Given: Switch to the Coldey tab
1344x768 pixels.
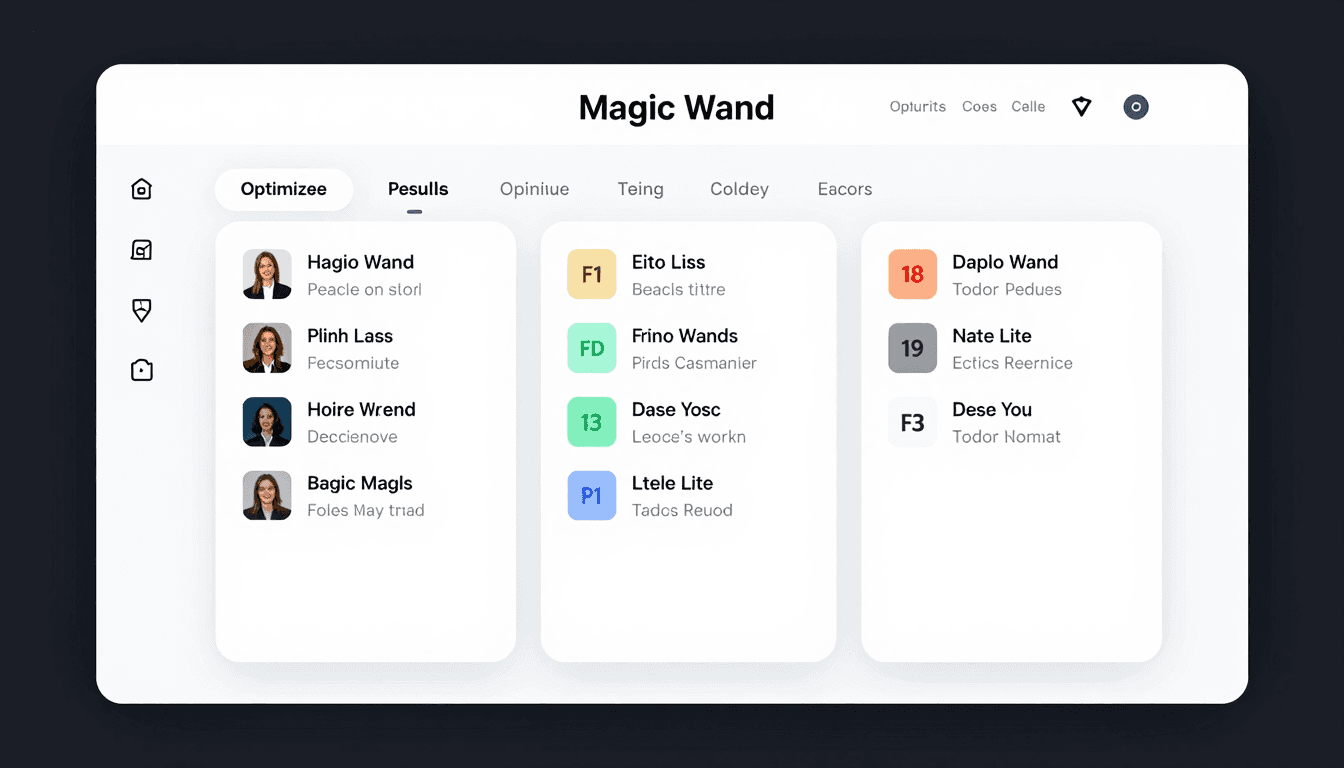Looking at the screenshot, I should [x=739, y=189].
